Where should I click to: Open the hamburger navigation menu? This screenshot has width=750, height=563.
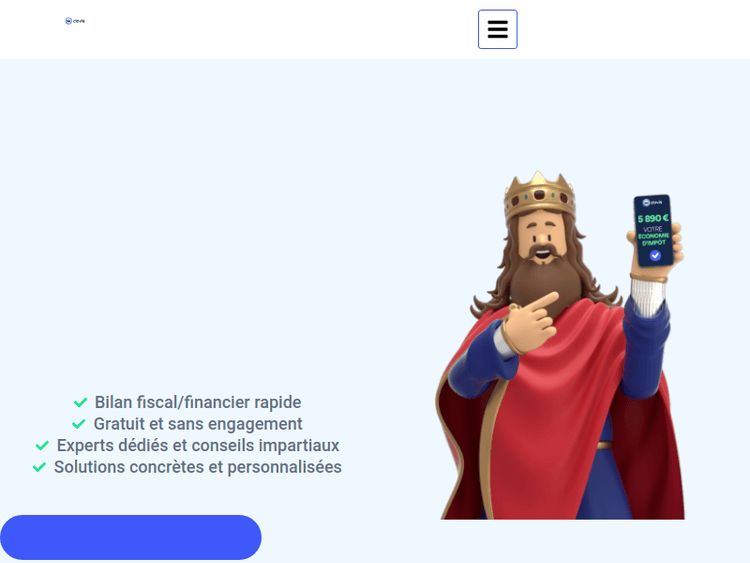497,29
